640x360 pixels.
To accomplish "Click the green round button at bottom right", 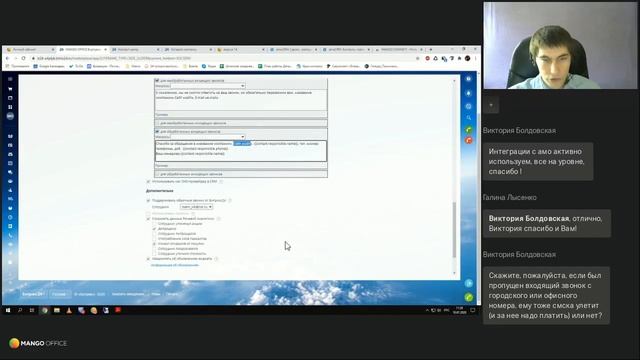I will pos(469,297).
